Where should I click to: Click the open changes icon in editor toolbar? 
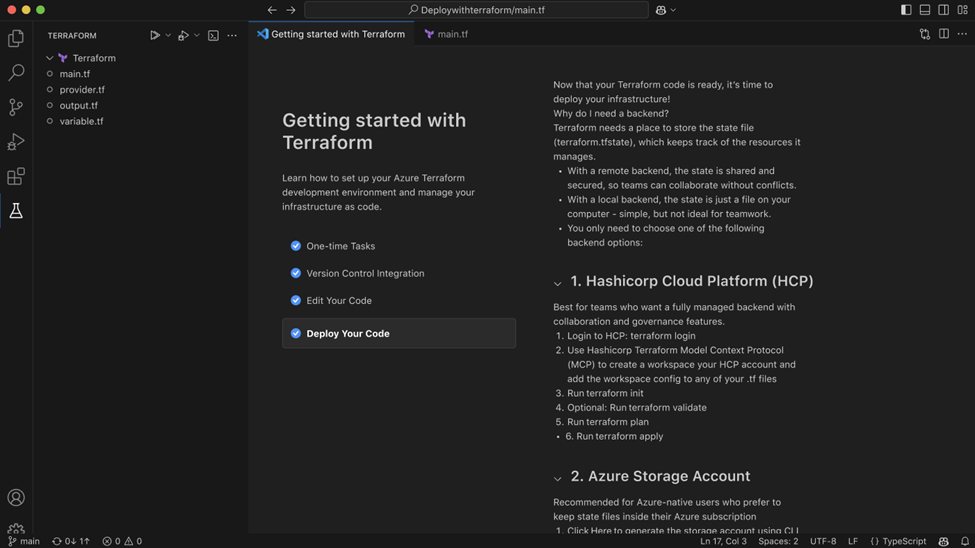[x=925, y=34]
